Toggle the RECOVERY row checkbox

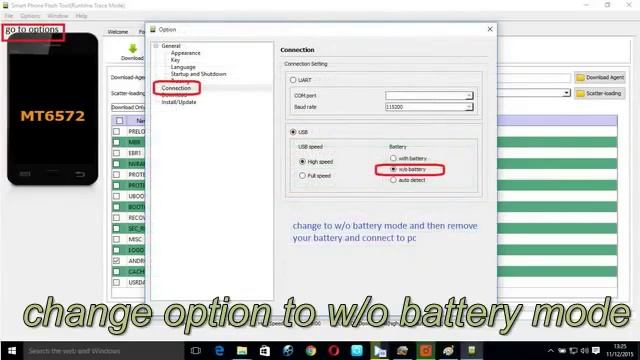coord(117,218)
